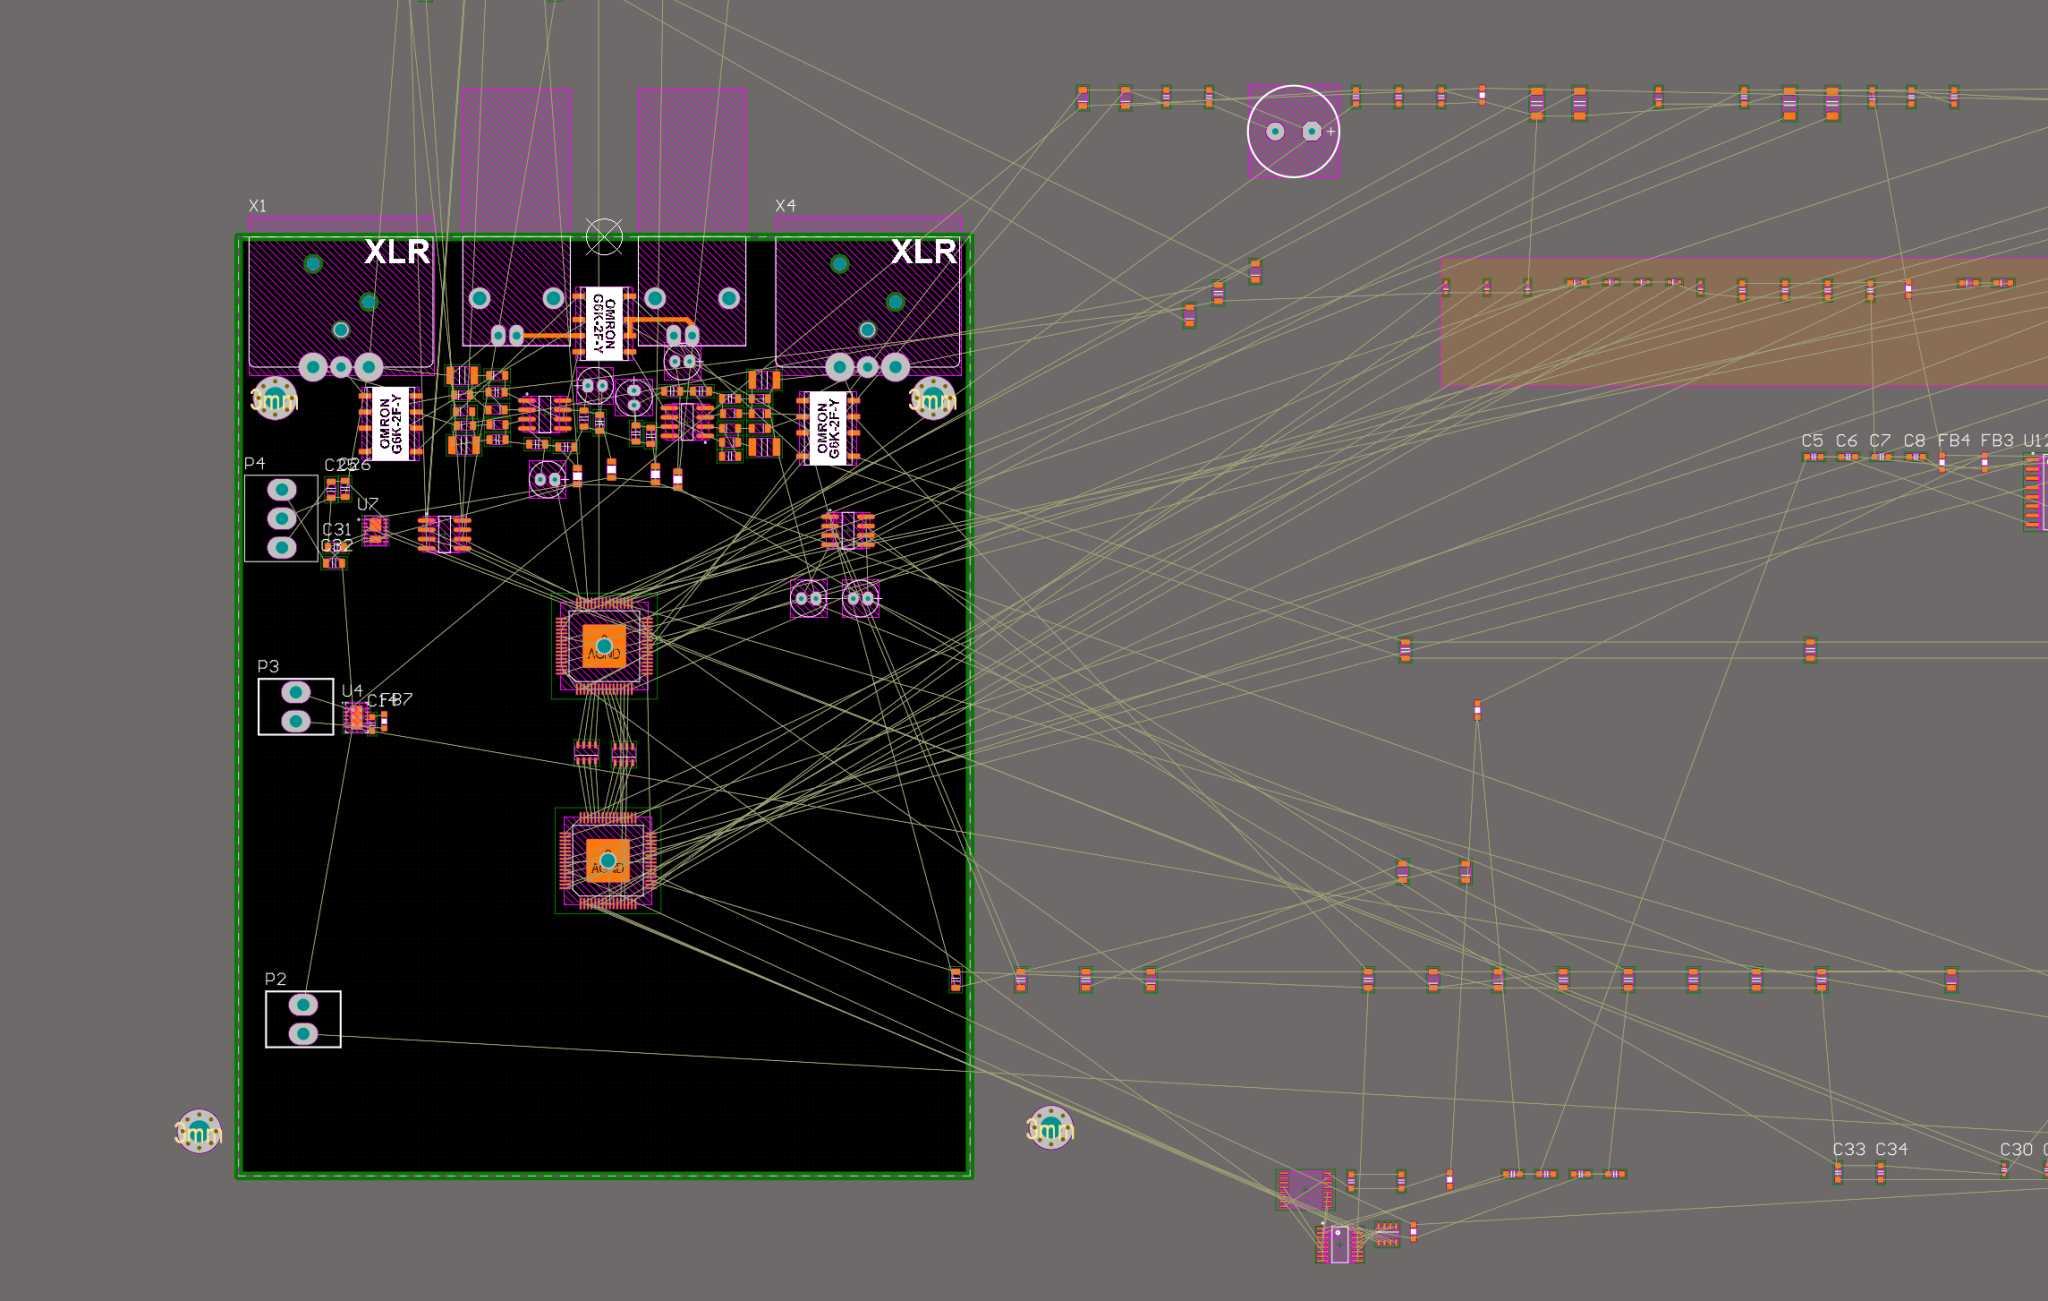Select the large round capacitor outside the board

tap(1293, 132)
